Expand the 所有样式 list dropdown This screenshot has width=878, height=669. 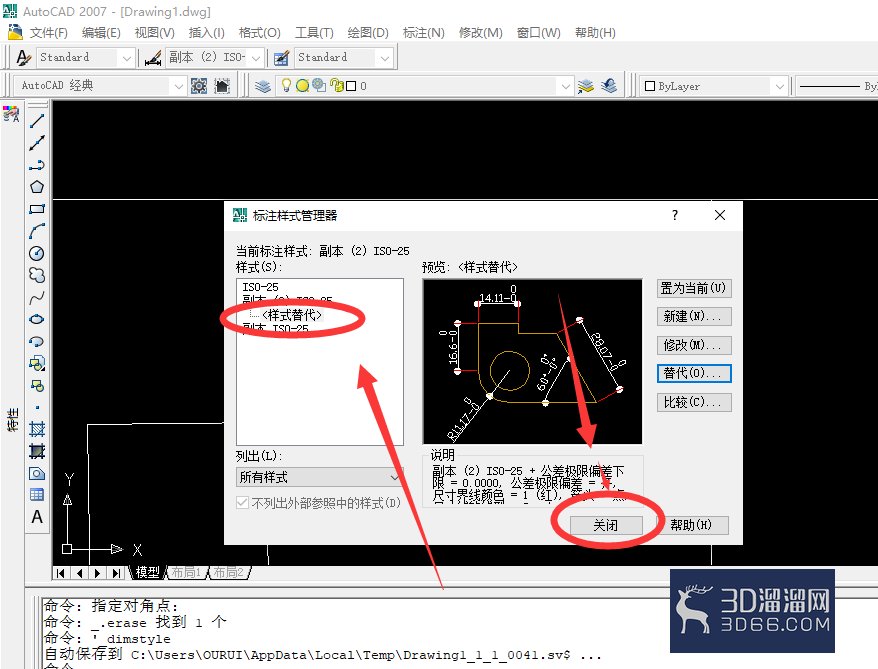319,477
